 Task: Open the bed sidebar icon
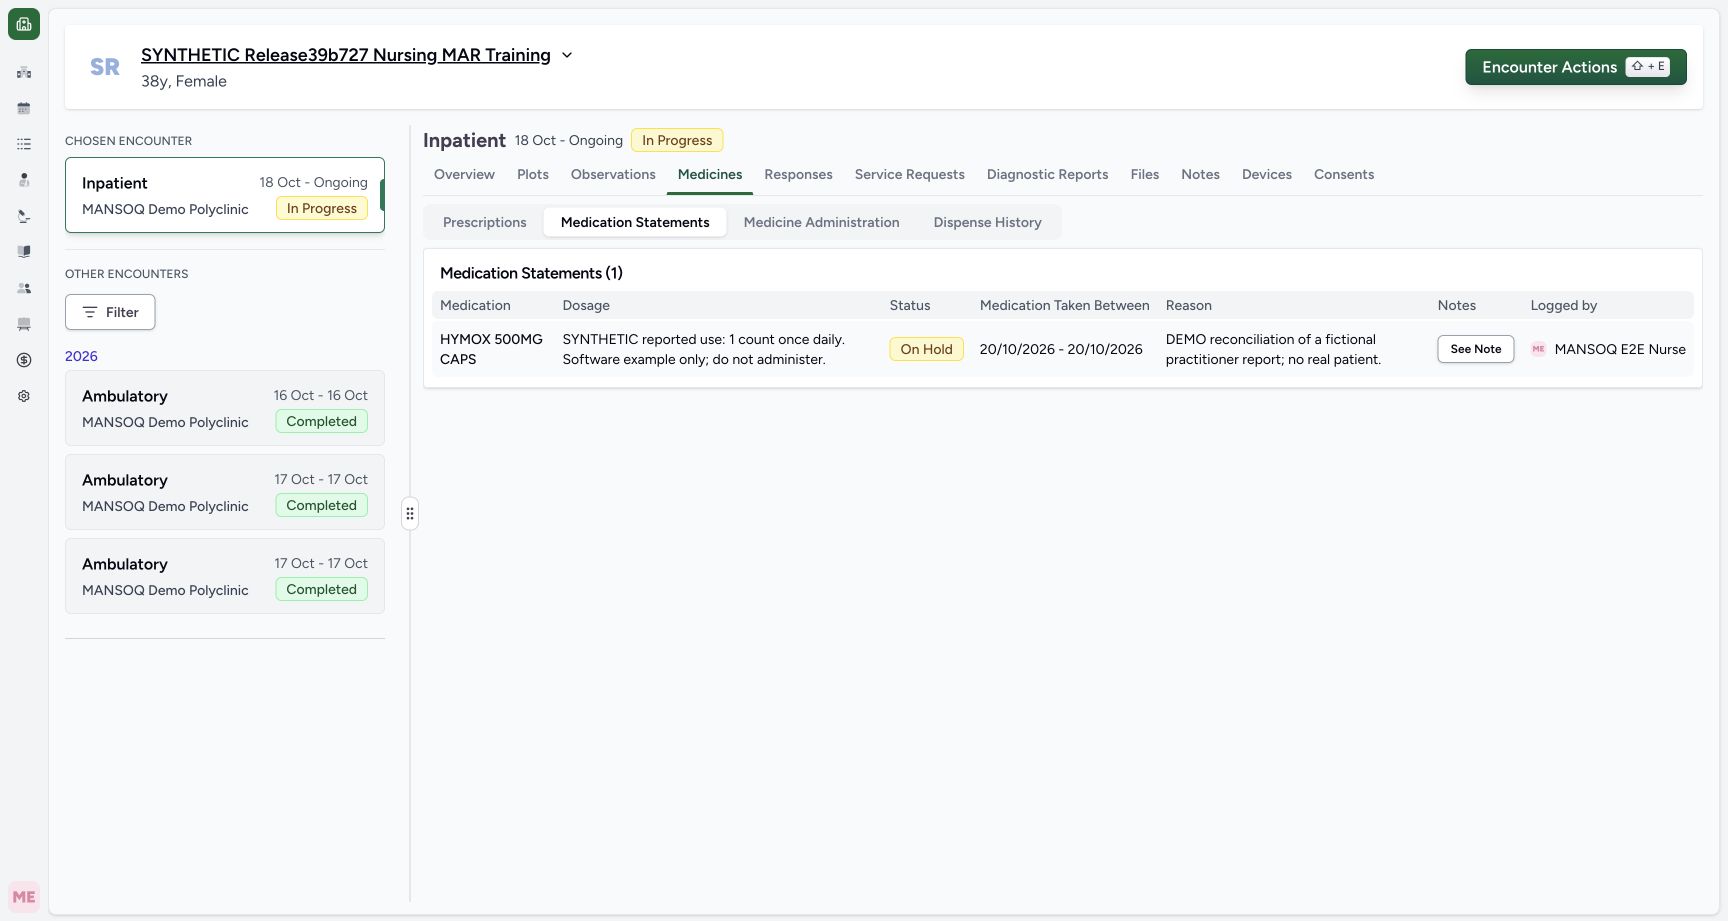point(24,324)
